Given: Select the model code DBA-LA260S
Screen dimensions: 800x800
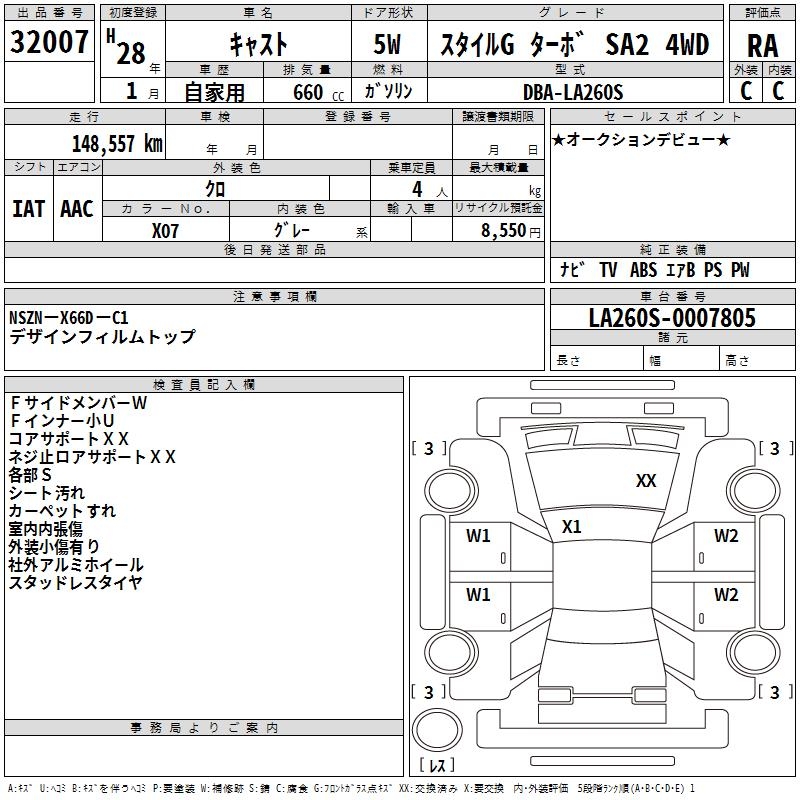Looking at the screenshot, I should click(573, 92).
